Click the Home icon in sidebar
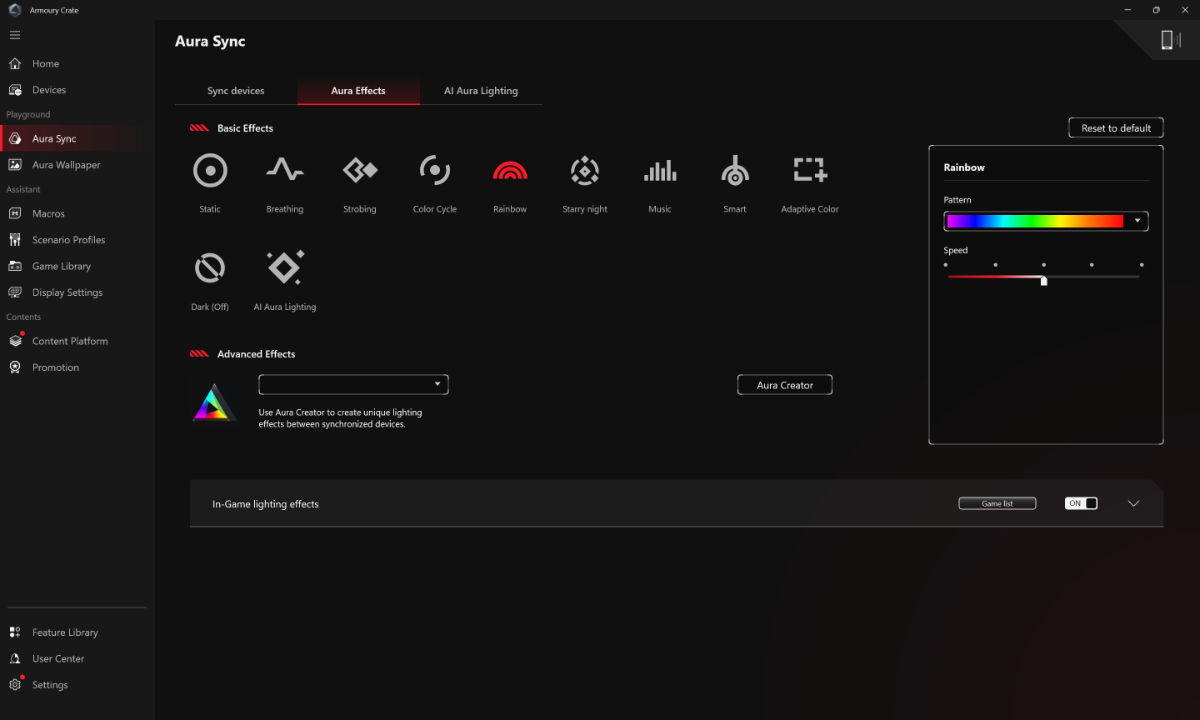The image size is (1200, 720). coord(15,64)
